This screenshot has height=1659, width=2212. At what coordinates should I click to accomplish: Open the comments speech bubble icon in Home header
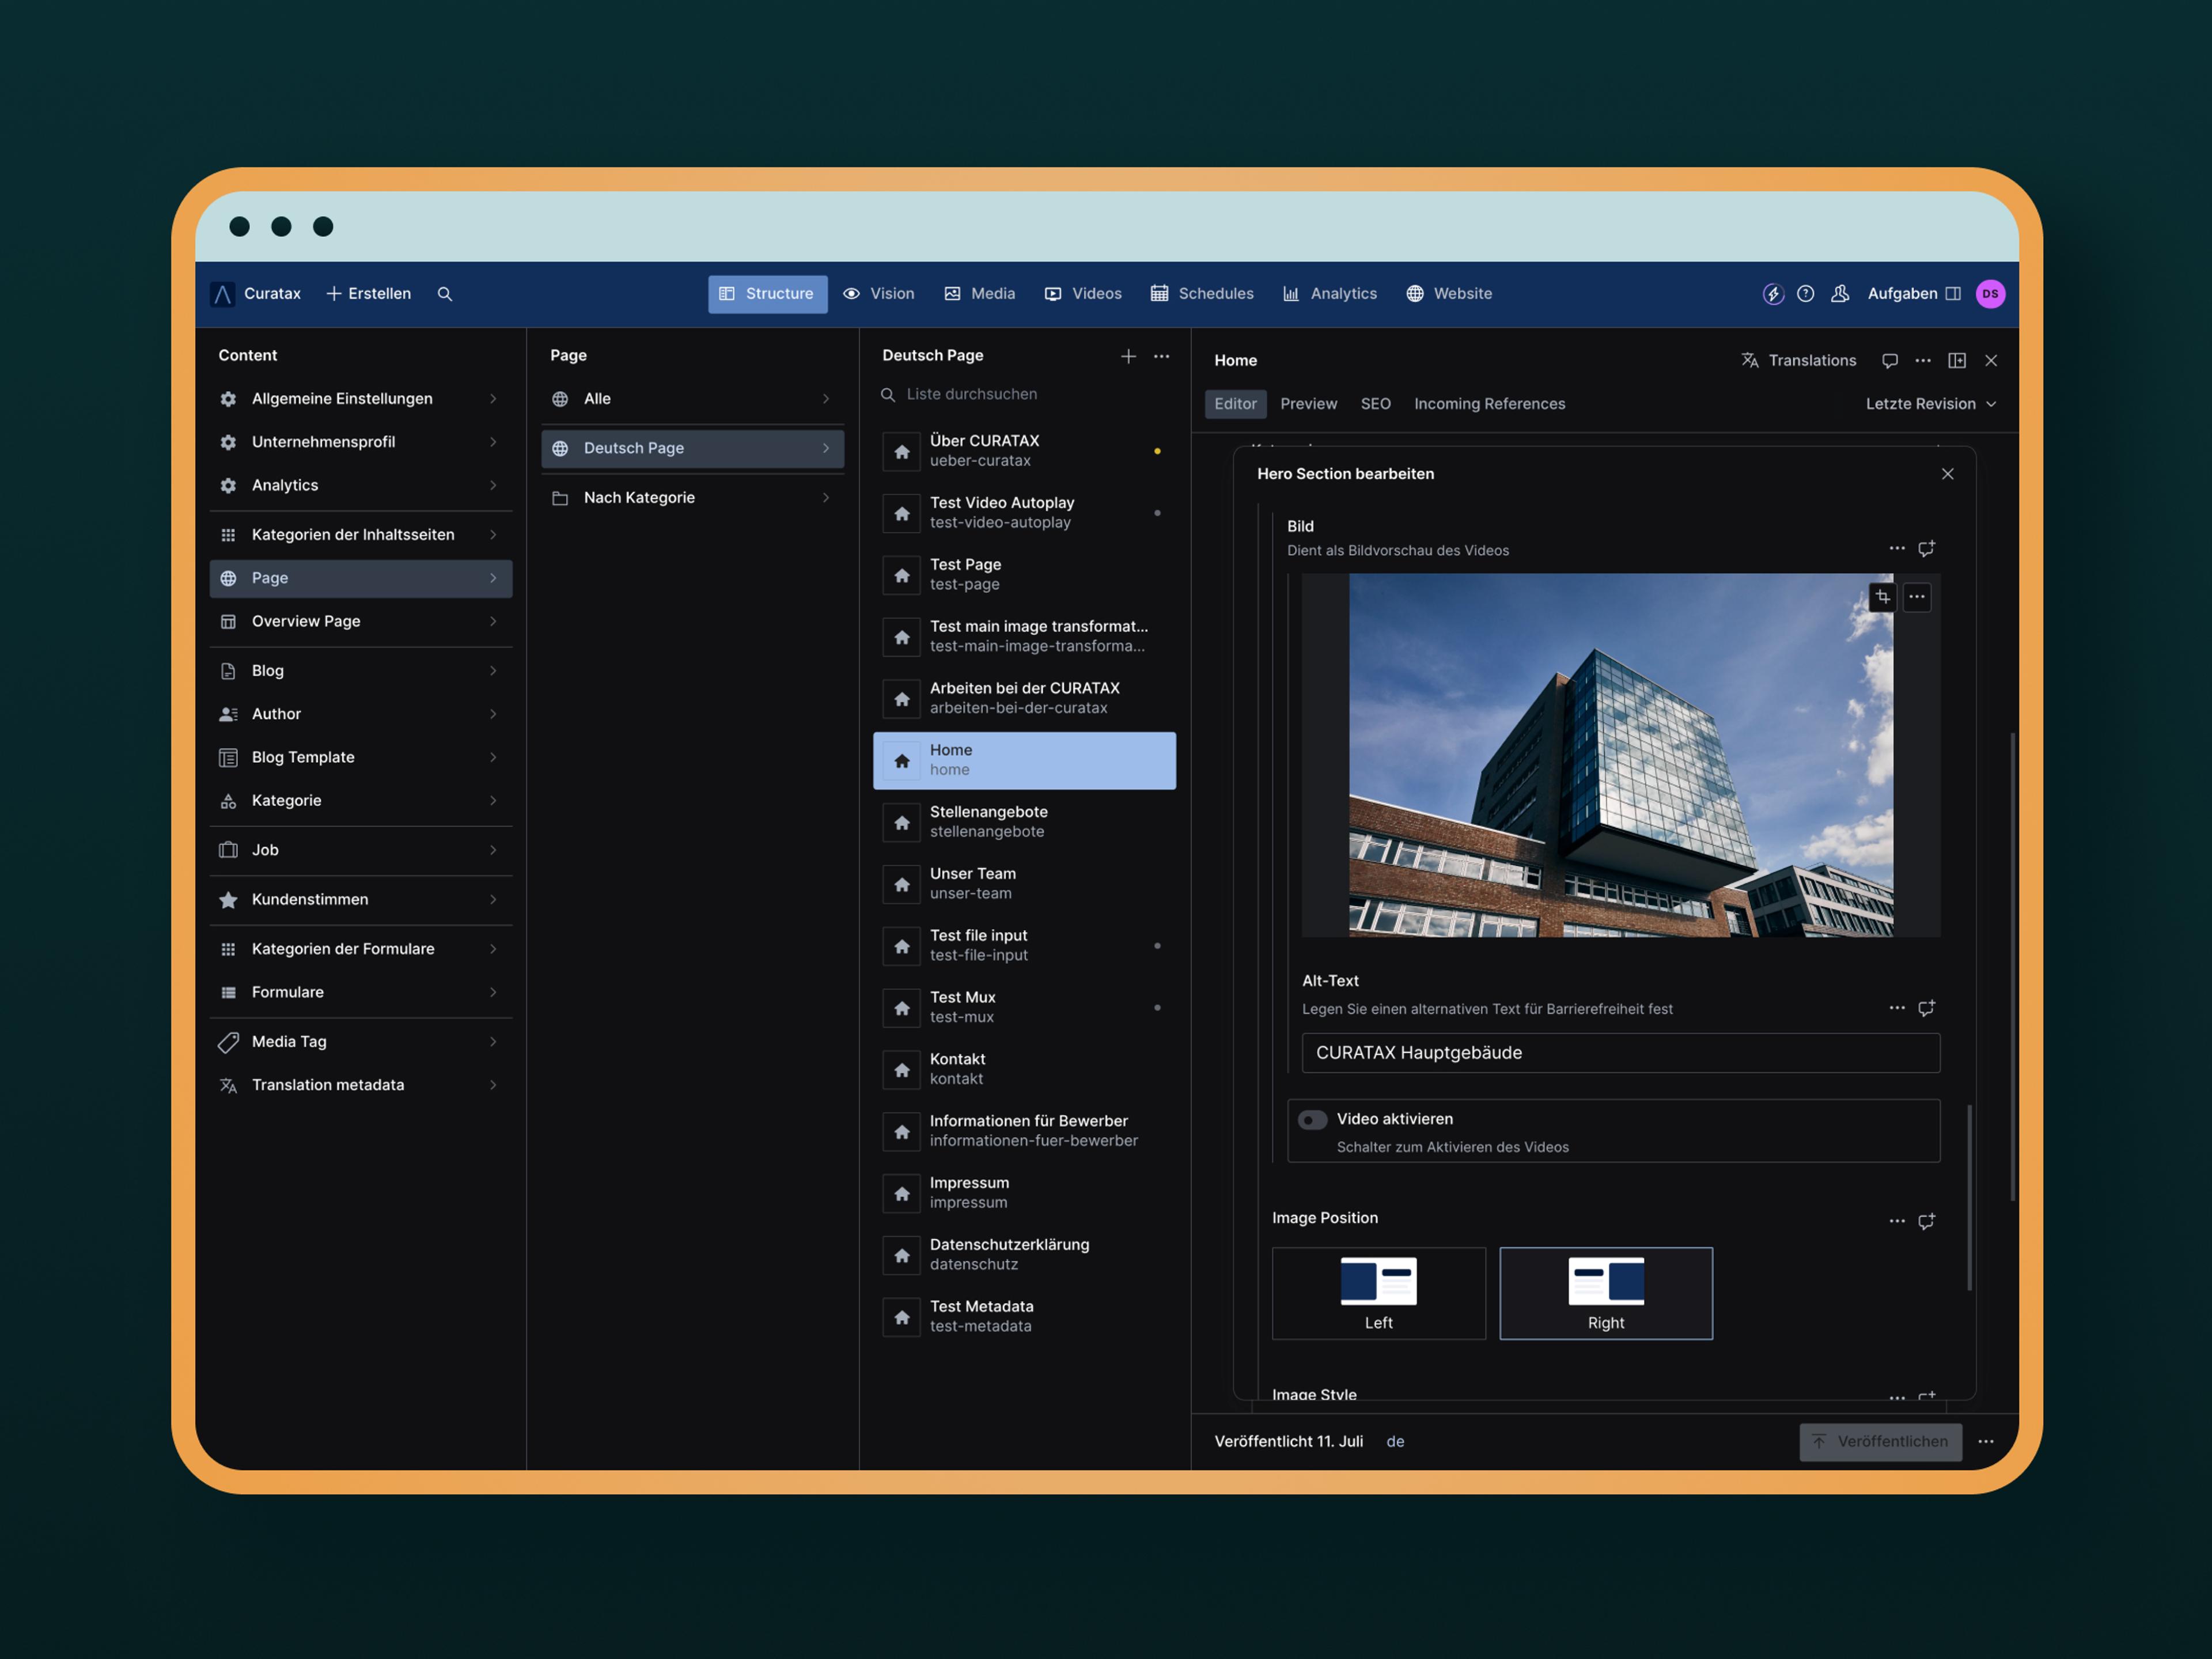point(1889,361)
